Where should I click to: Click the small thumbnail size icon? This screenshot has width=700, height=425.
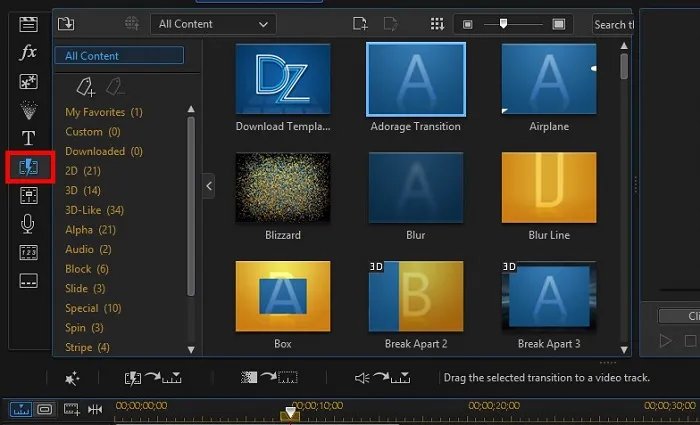(x=467, y=24)
